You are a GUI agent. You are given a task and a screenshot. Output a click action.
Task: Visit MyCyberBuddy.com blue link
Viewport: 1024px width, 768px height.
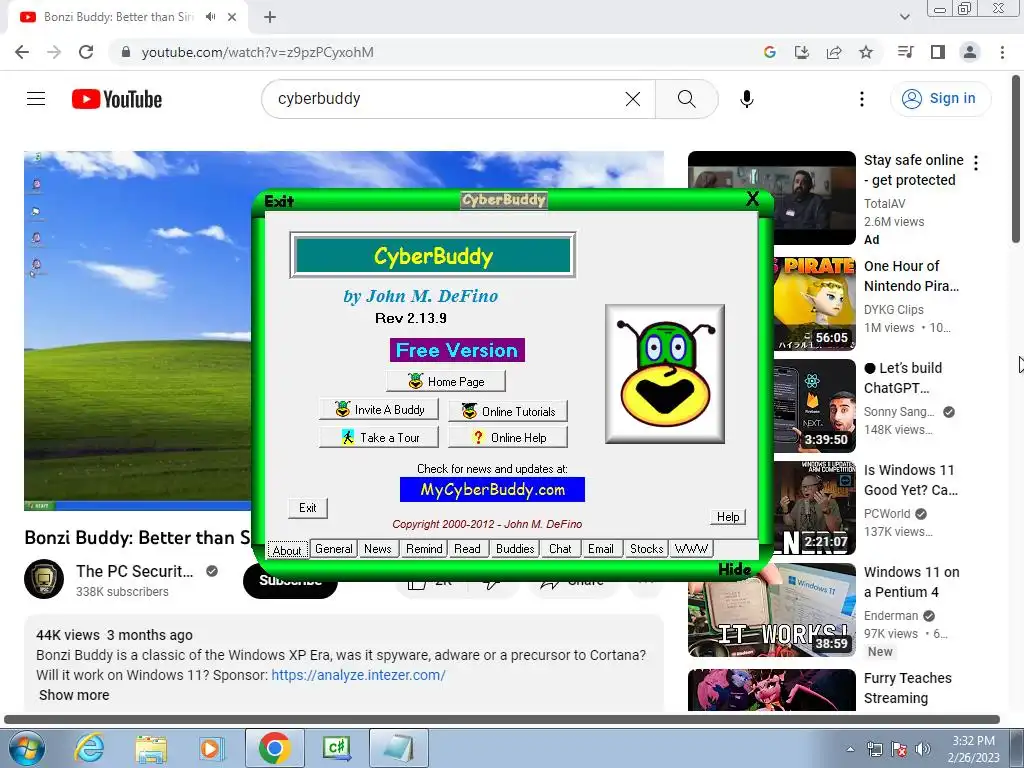pyautogui.click(x=492, y=490)
